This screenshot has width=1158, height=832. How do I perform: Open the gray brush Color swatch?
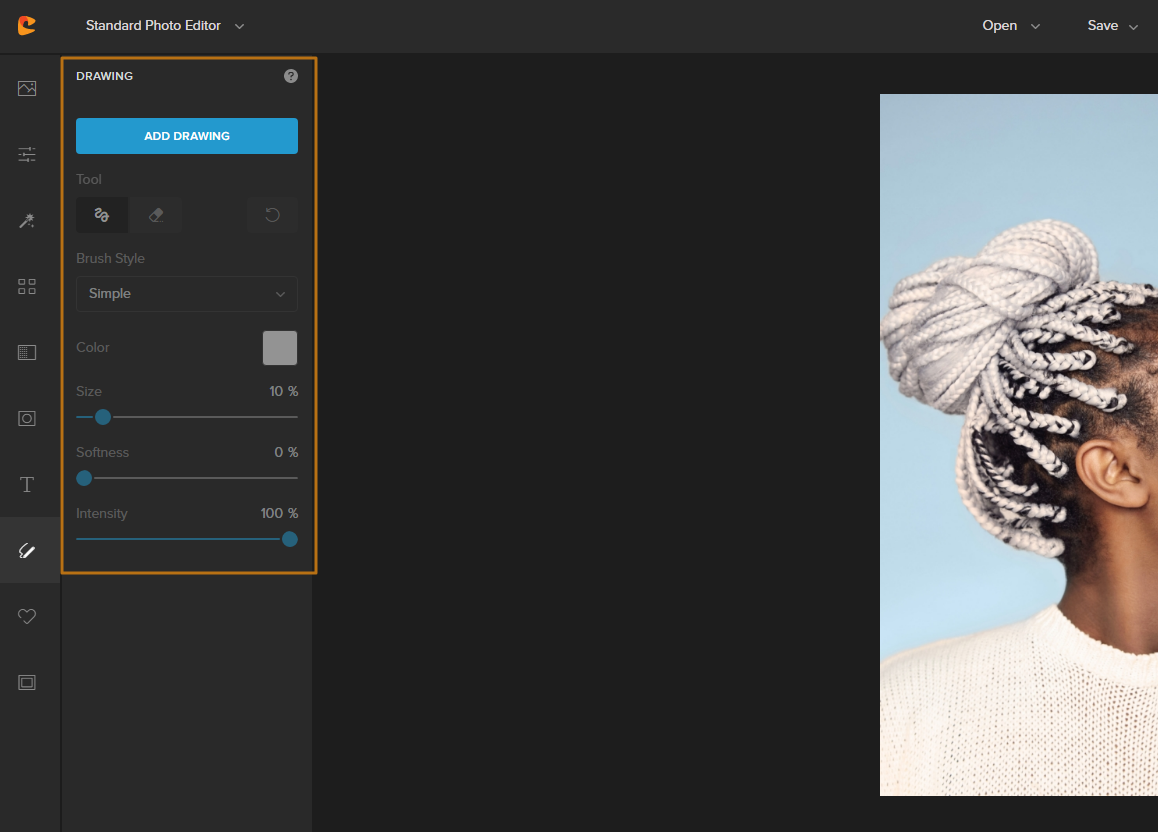point(280,348)
